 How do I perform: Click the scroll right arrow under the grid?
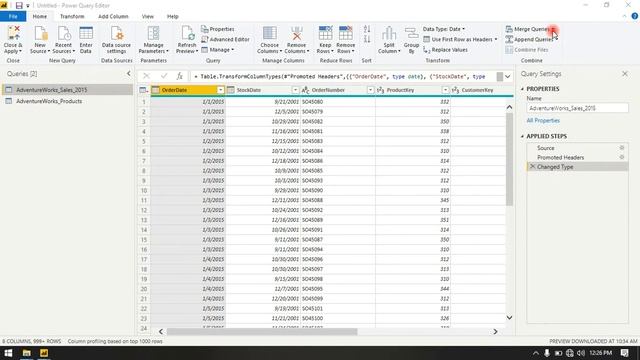pos(495,331)
